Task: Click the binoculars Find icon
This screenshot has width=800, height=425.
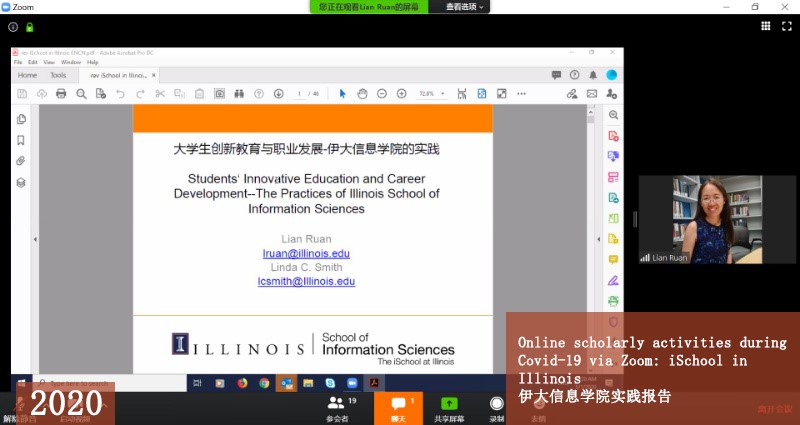Action: [239, 94]
